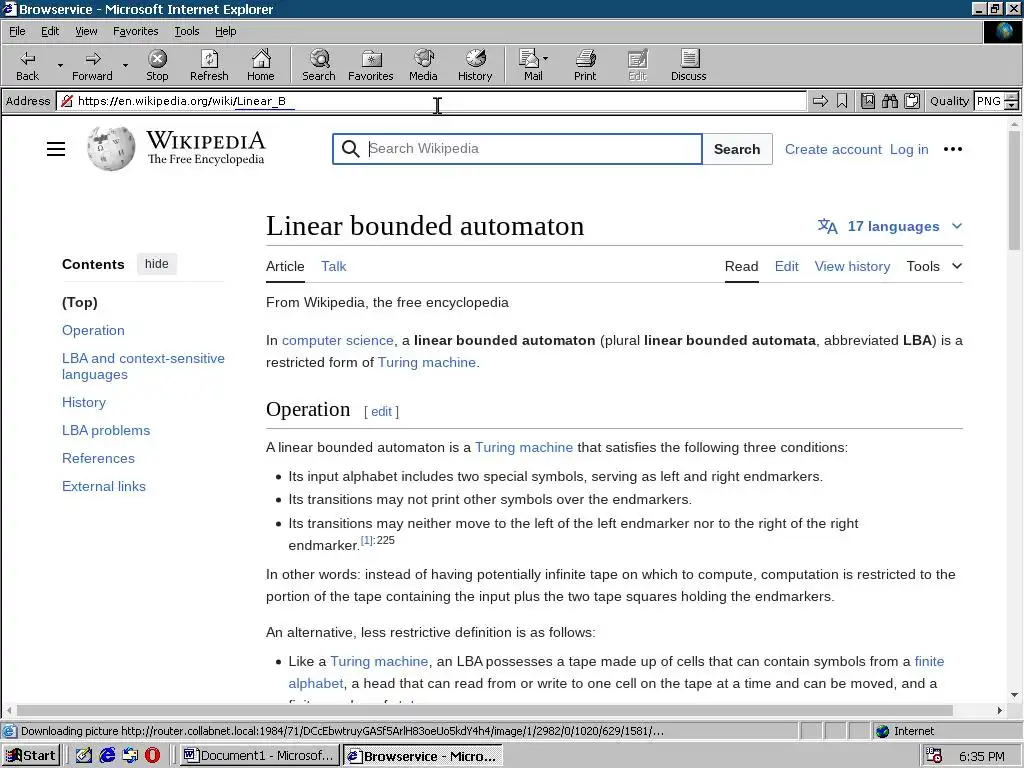Open the Favorites toolbar button
The height and width of the screenshot is (768, 1024).
tap(370, 65)
